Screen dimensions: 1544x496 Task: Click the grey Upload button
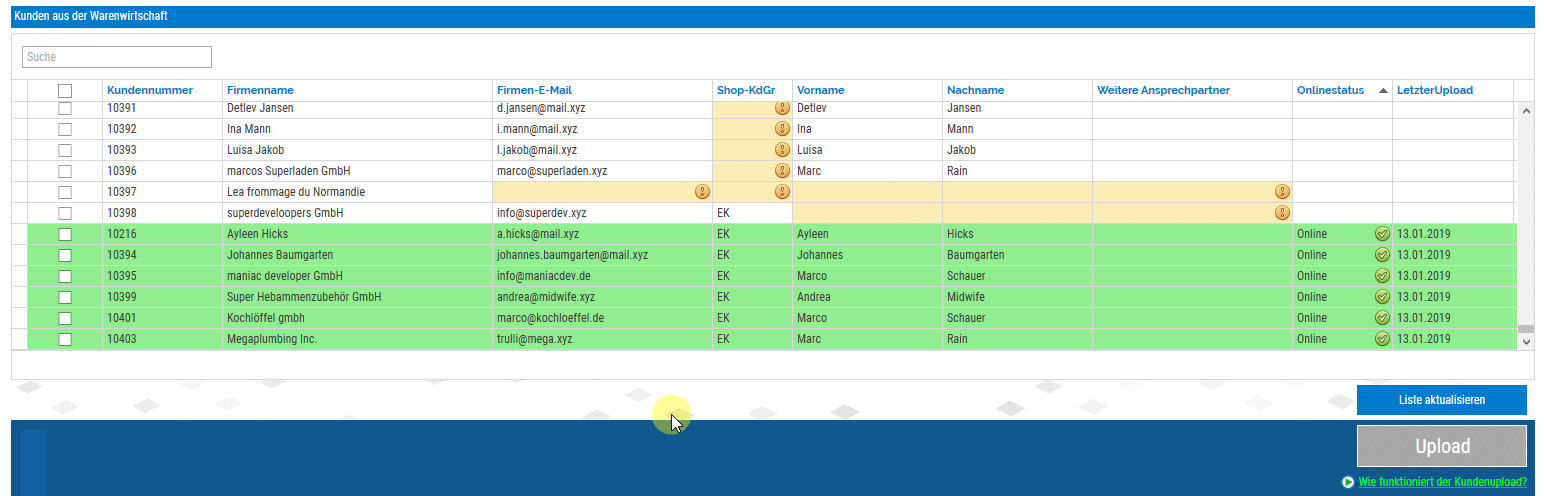[1441, 446]
